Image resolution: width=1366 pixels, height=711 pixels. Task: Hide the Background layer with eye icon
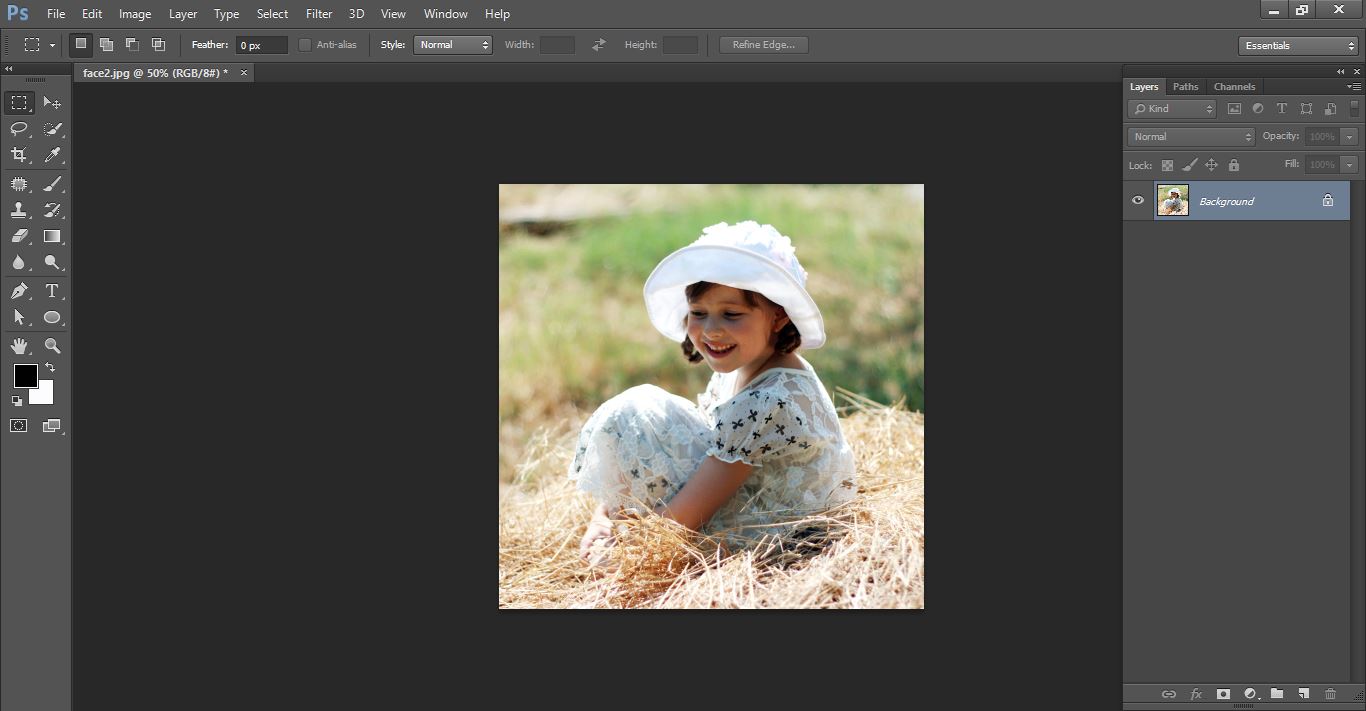click(1138, 201)
